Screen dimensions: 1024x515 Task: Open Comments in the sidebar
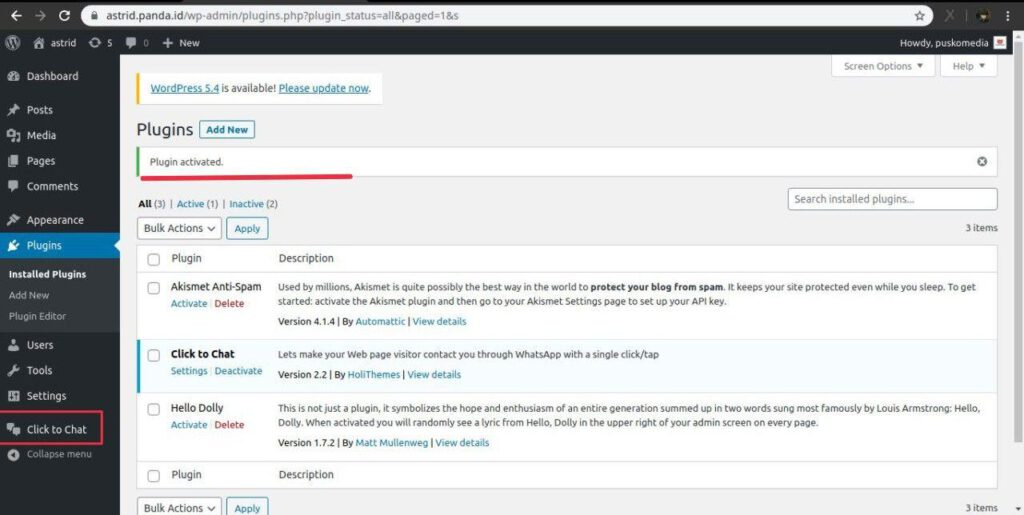tap(52, 187)
